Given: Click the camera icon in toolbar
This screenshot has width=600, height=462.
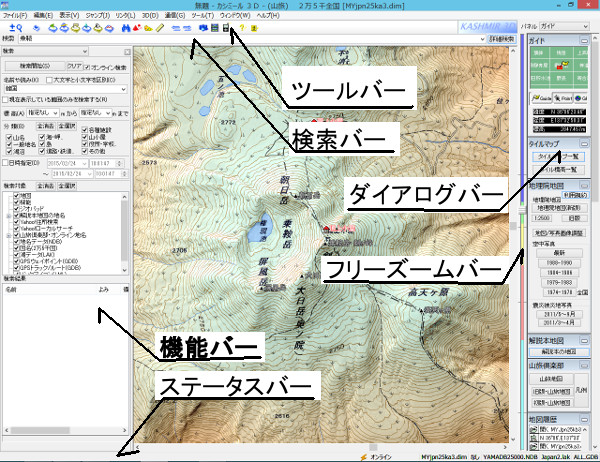Looking at the screenshot, I should (204, 28).
